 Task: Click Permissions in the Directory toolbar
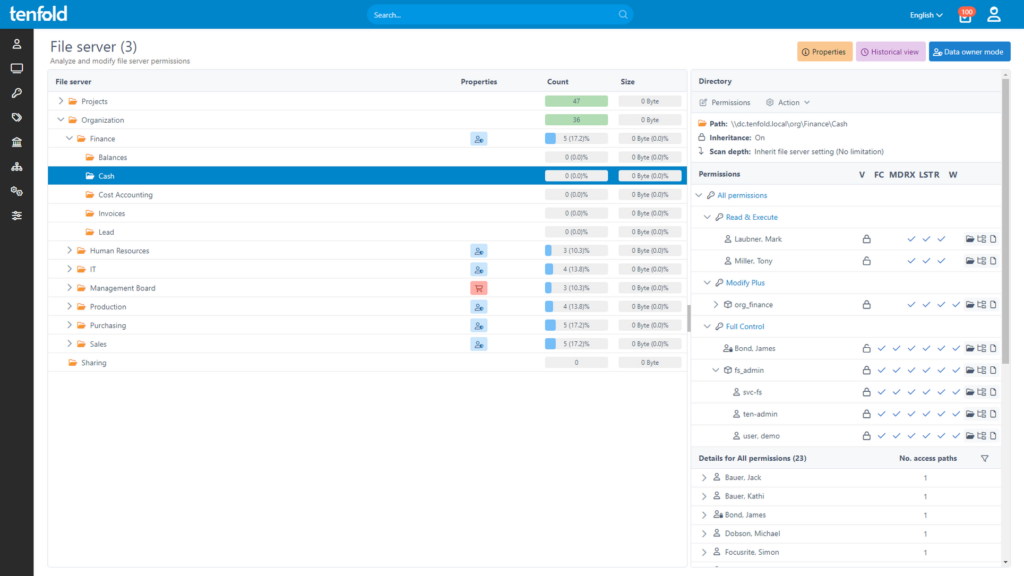click(x=724, y=102)
